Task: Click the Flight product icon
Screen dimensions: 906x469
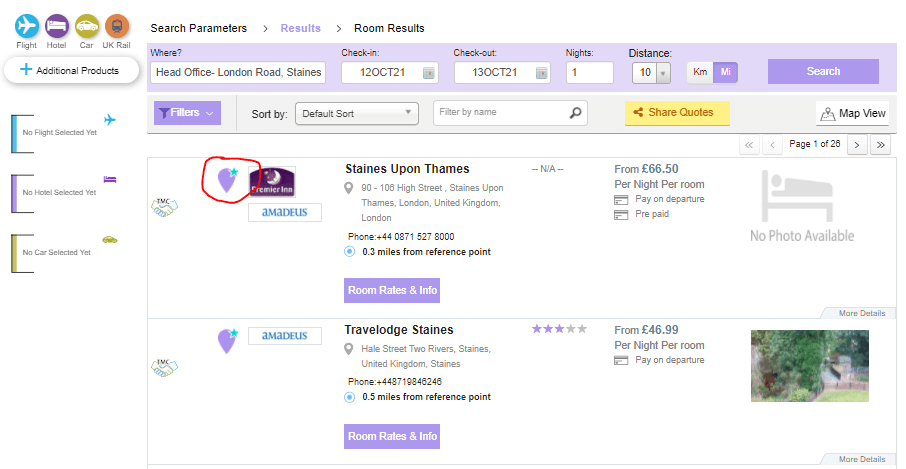Action: pyautogui.click(x=27, y=27)
